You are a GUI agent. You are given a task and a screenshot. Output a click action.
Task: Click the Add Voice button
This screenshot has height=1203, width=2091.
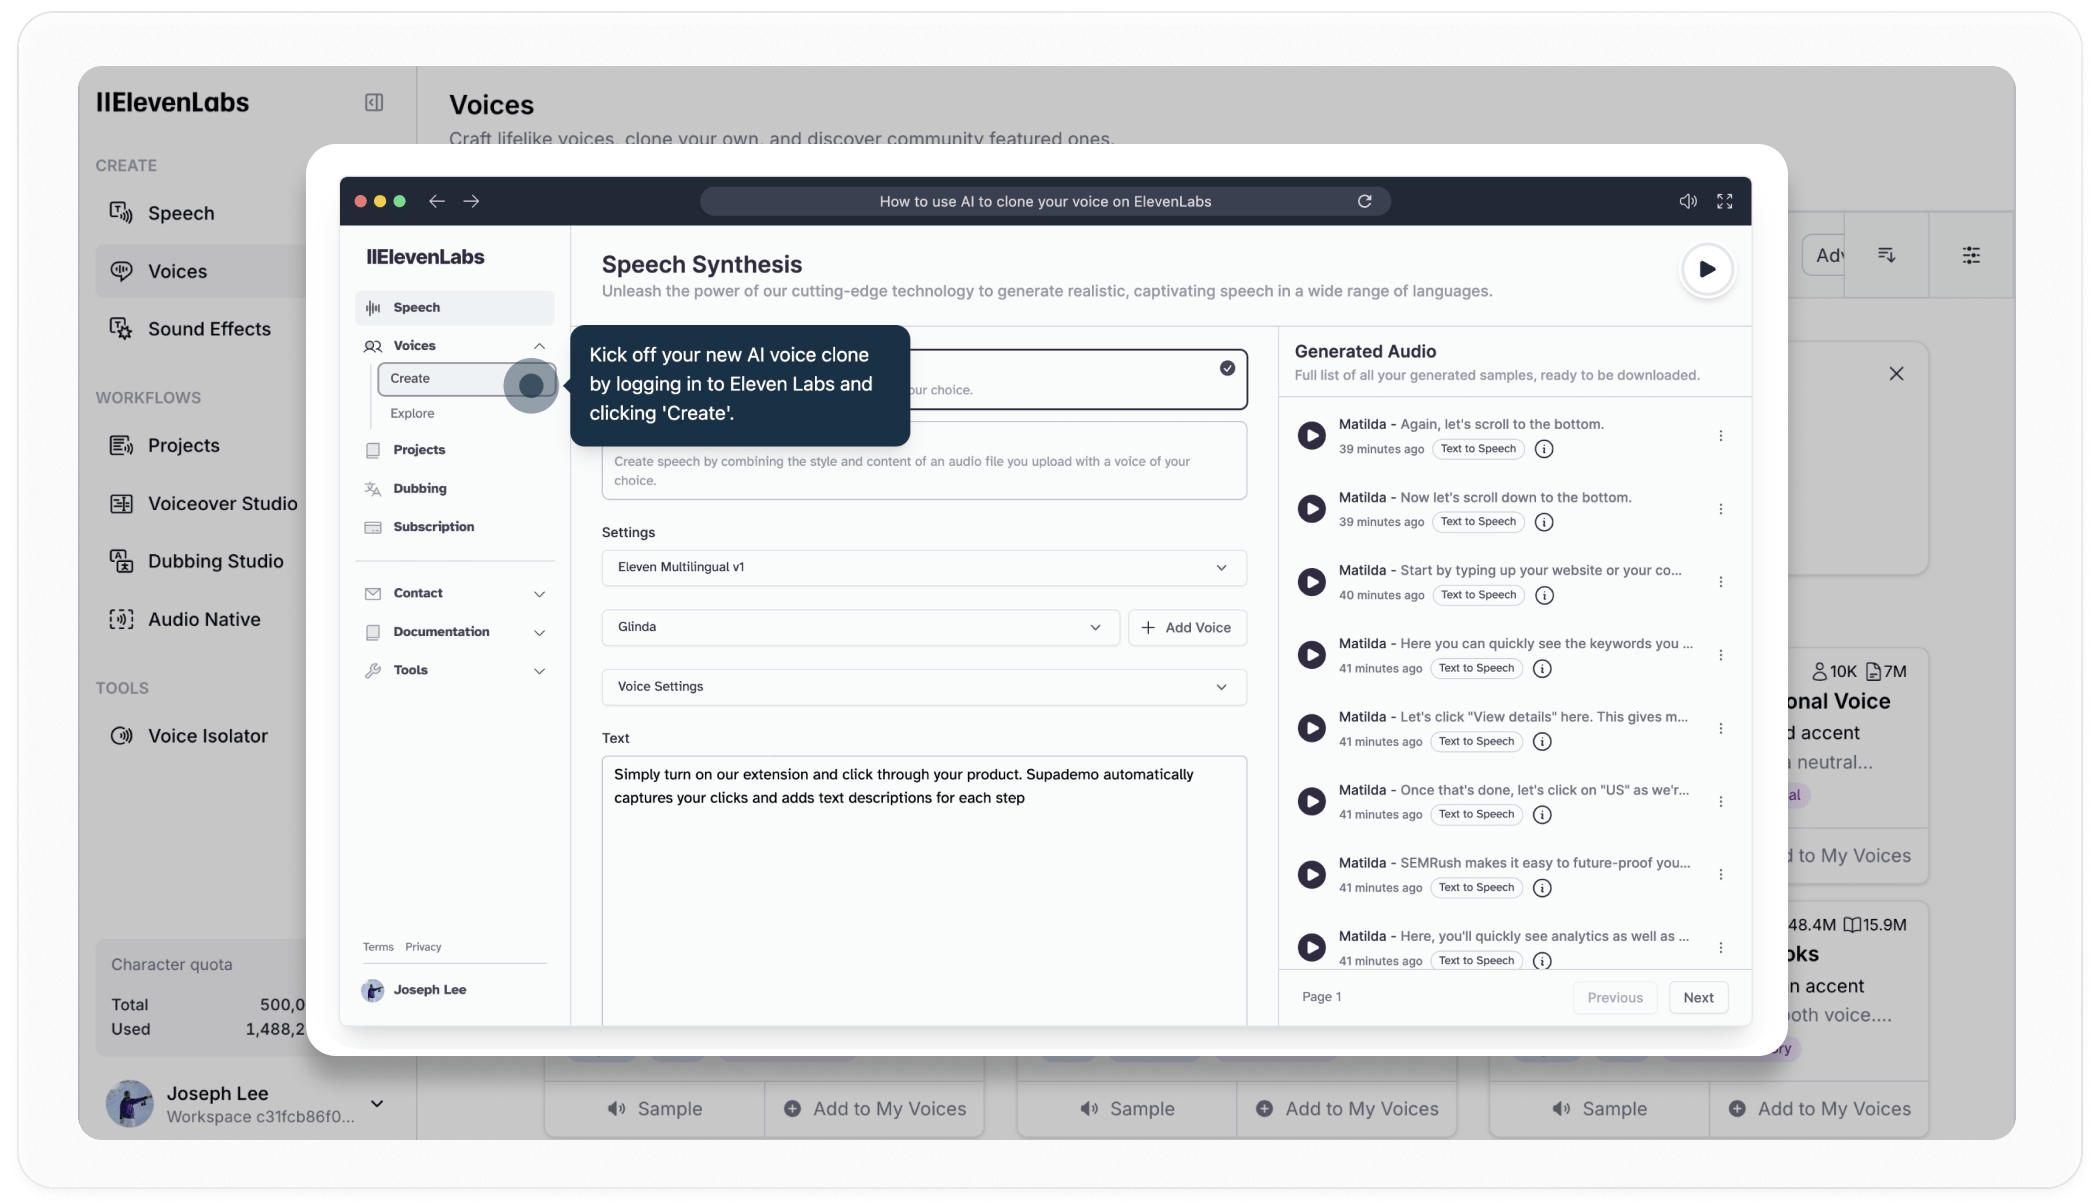point(1187,627)
